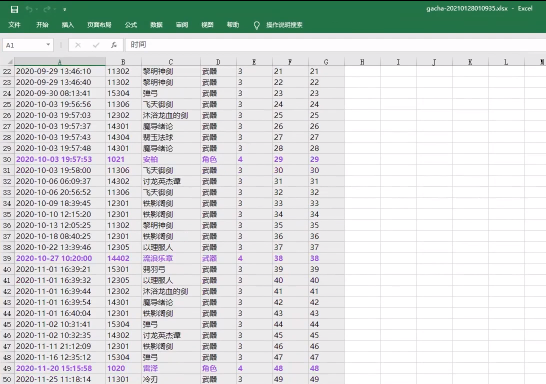
Task: Select column I header
Action: coord(398,62)
